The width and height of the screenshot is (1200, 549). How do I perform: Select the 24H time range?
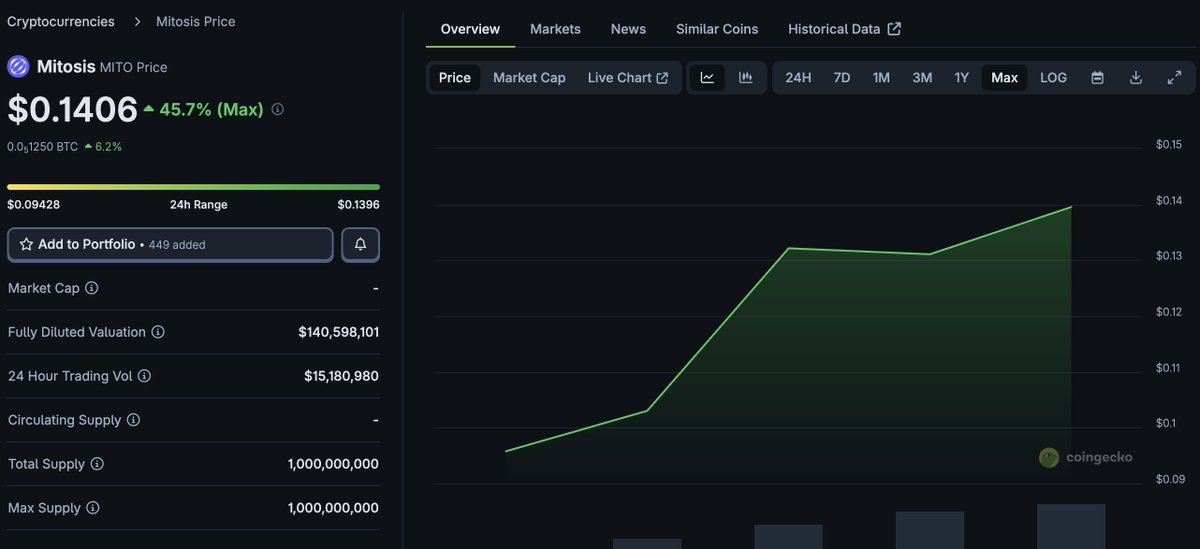click(798, 77)
